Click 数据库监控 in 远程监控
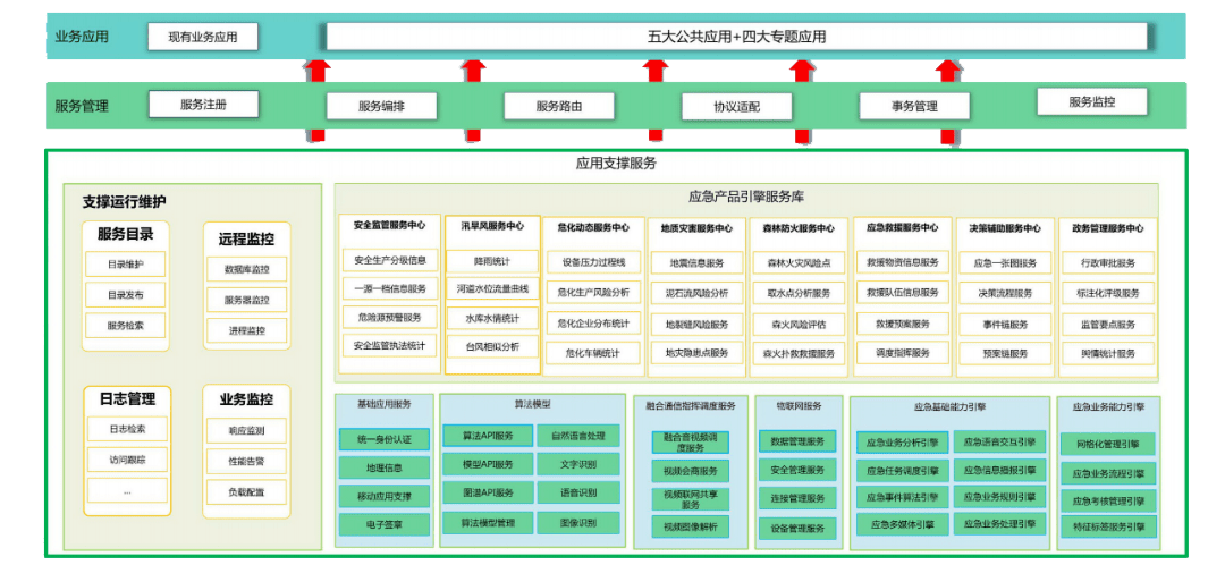 click(247, 270)
